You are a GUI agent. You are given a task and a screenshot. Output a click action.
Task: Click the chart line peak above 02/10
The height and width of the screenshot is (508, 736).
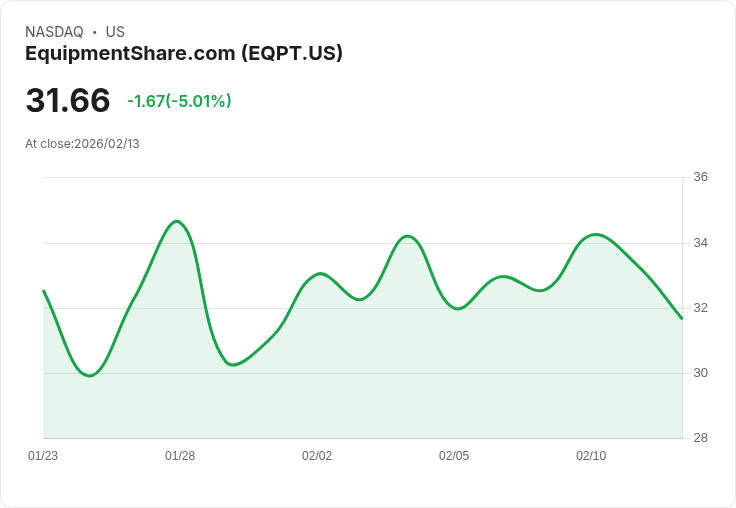coord(596,234)
